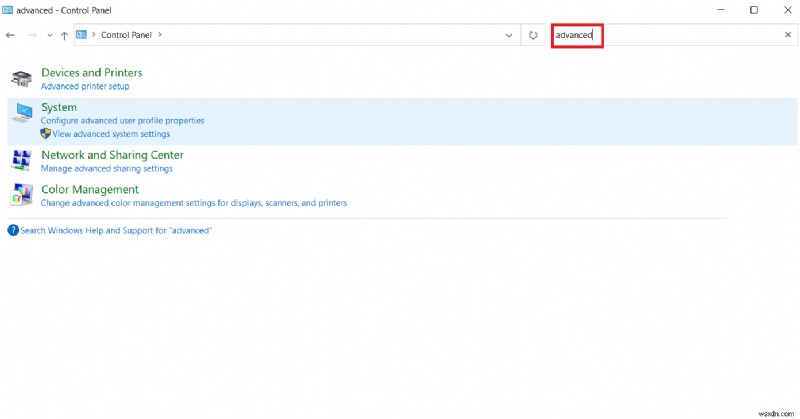Click the Color Management icon
This screenshot has width=800, height=419.
pyautogui.click(x=21, y=195)
